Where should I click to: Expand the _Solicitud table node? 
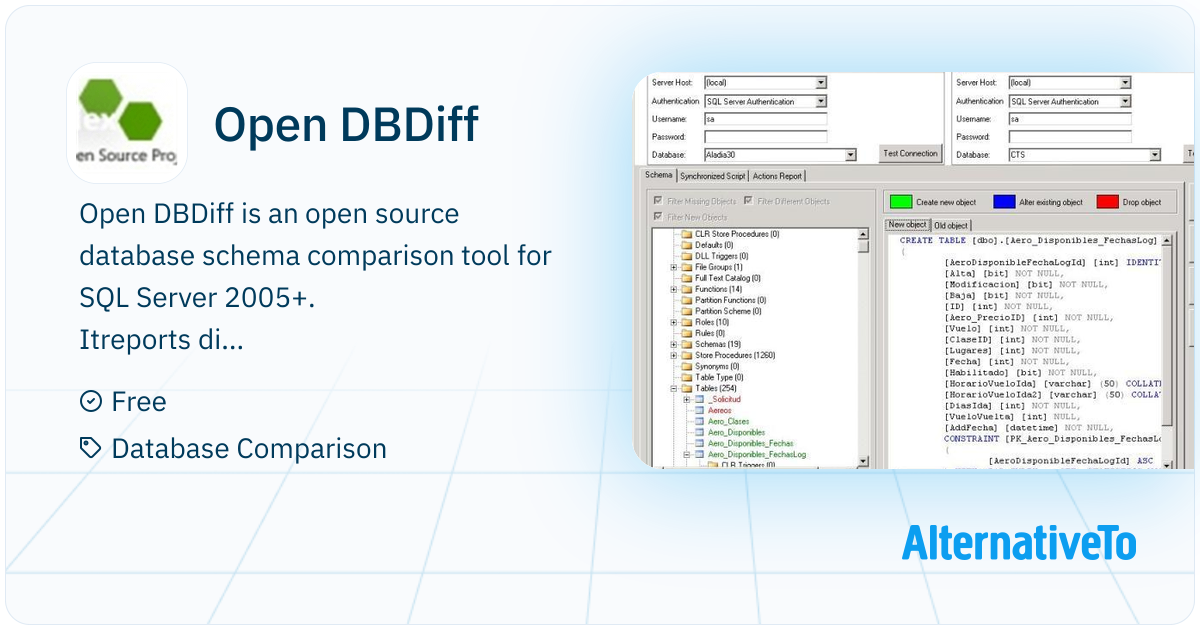click(687, 399)
